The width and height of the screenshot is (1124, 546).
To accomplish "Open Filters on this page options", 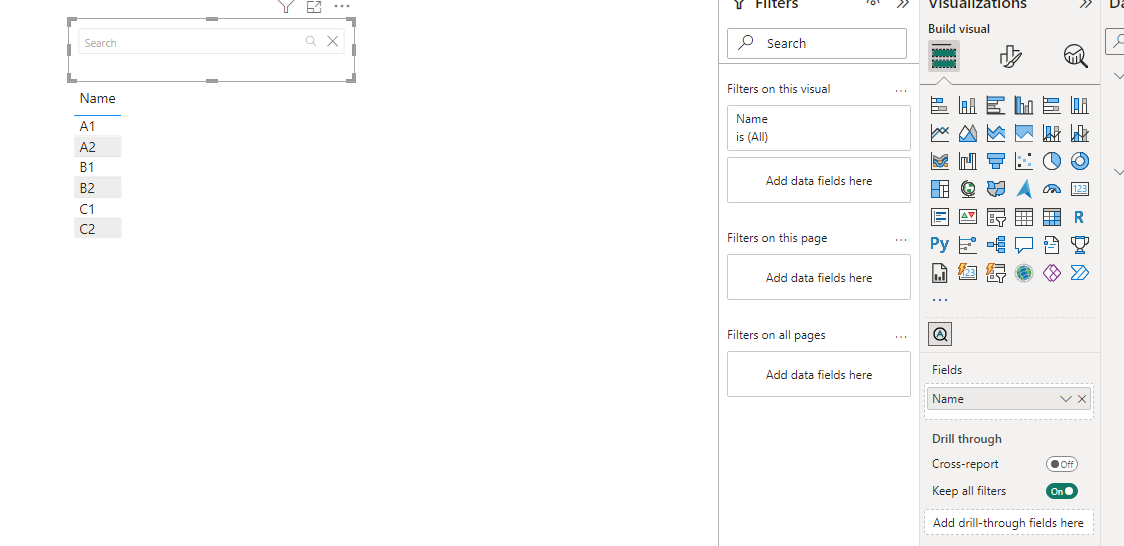I will (x=902, y=239).
